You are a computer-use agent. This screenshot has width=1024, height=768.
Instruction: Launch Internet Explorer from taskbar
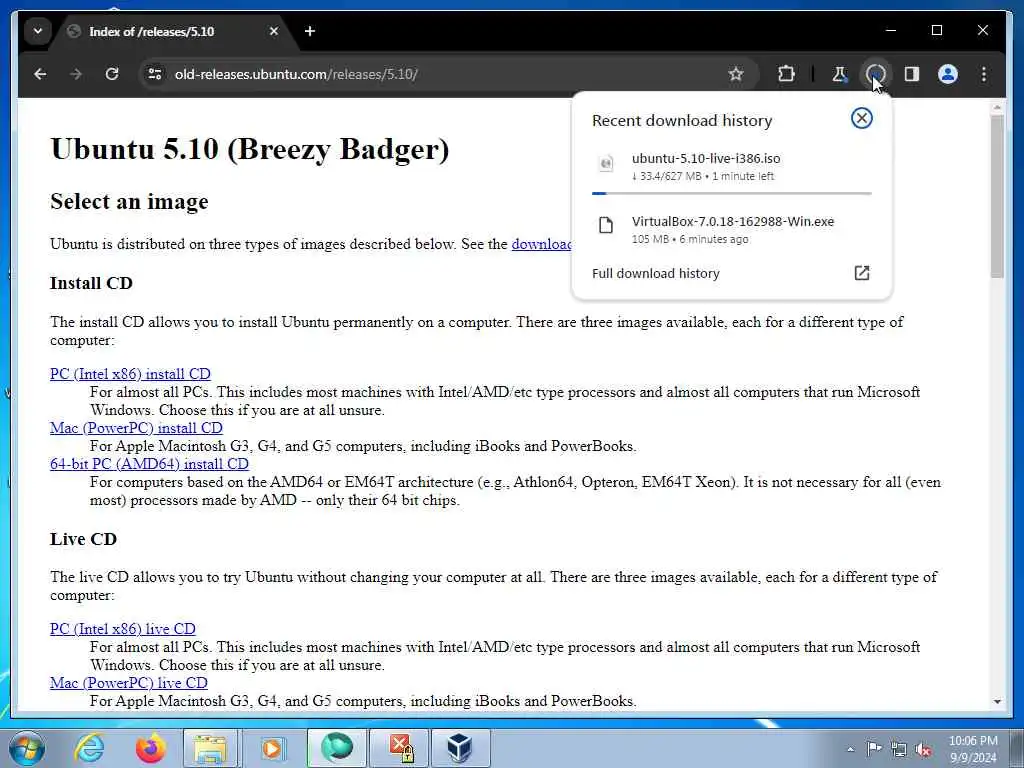89,748
